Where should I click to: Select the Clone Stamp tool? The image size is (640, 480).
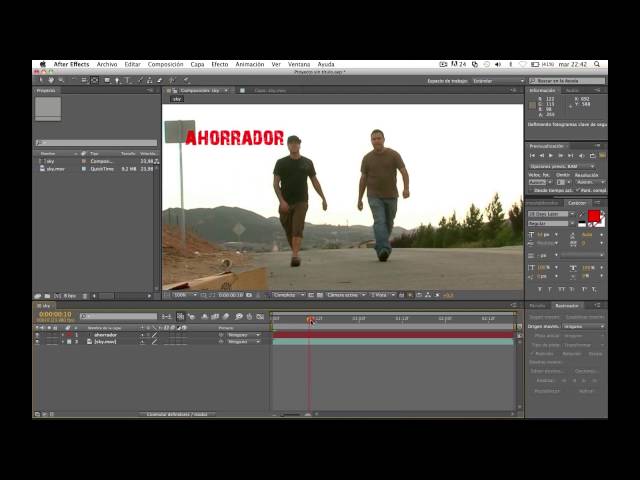(150, 80)
